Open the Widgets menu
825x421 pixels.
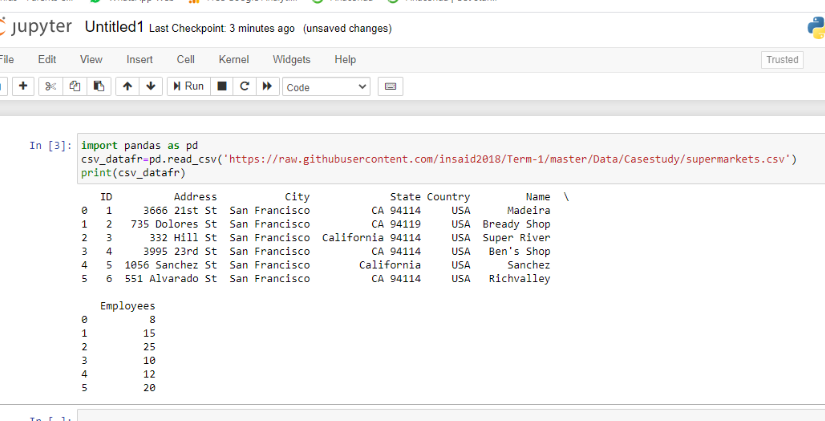tap(291, 59)
